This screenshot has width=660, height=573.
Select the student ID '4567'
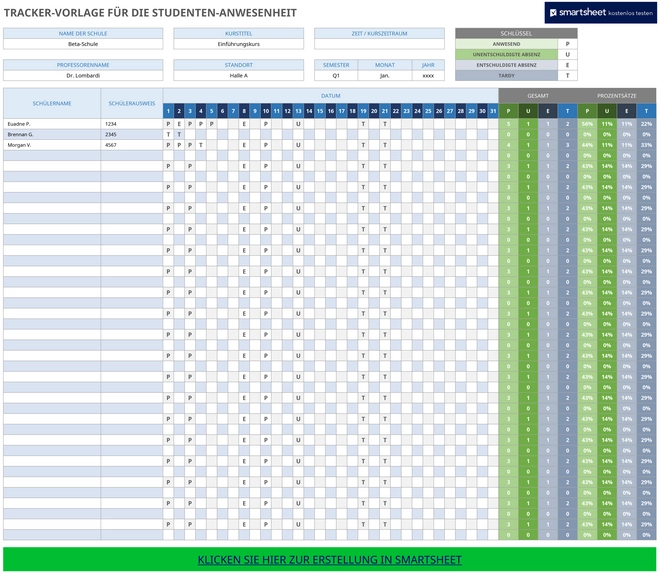[132, 145]
